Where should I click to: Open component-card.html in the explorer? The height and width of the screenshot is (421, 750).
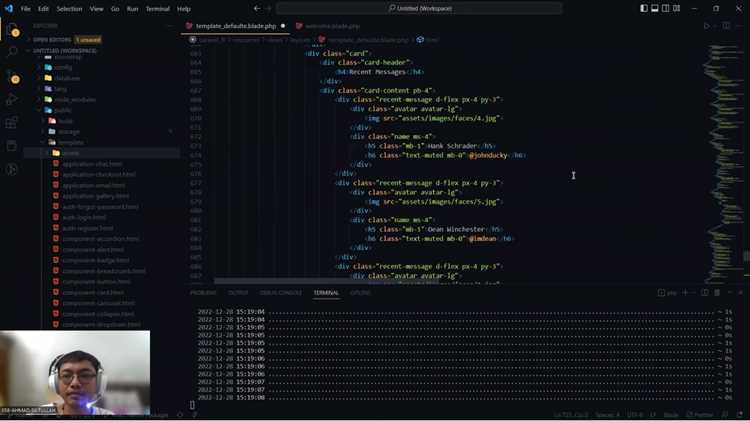tap(93, 292)
